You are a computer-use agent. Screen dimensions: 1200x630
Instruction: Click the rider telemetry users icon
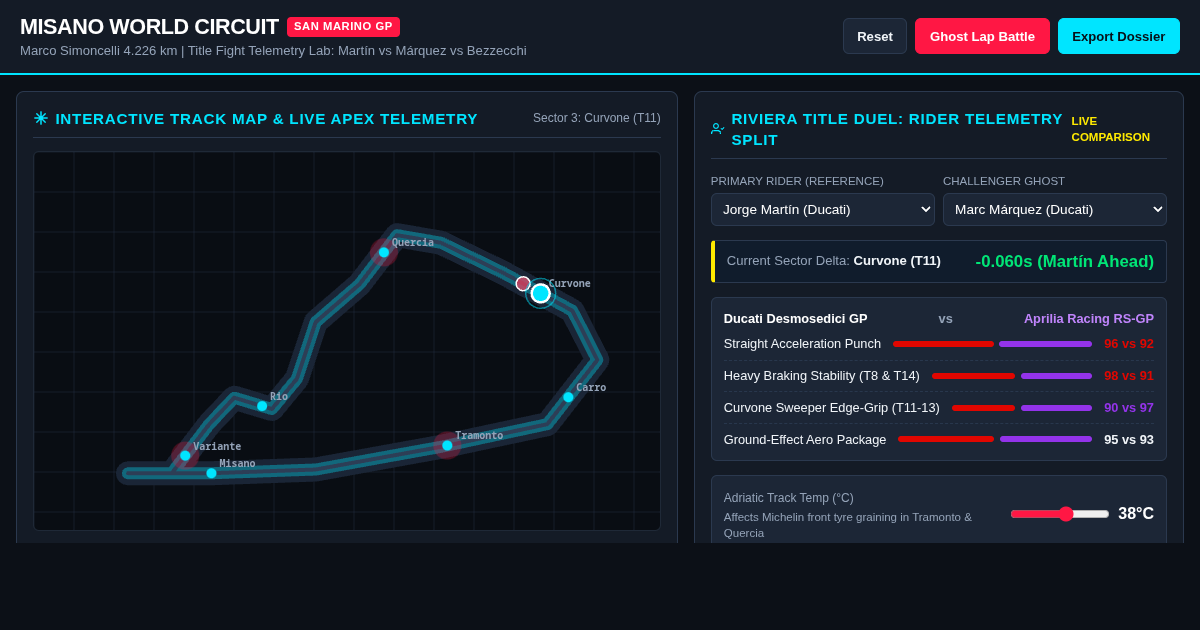pyautogui.click(x=717, y=129)
